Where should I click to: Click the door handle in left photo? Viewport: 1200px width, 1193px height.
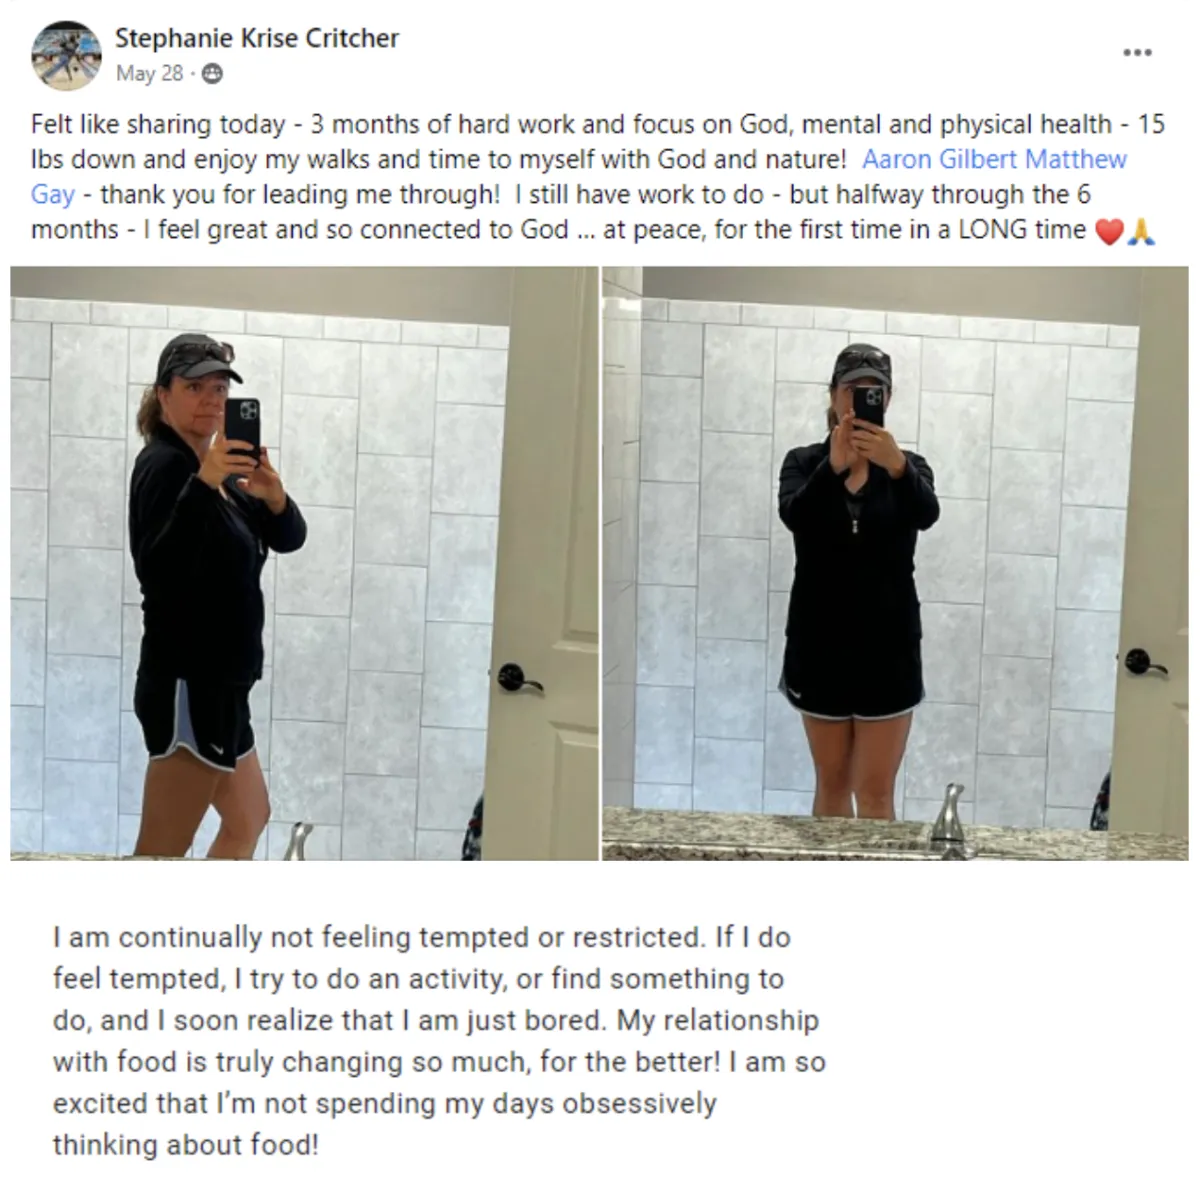[x=518, y=679]
